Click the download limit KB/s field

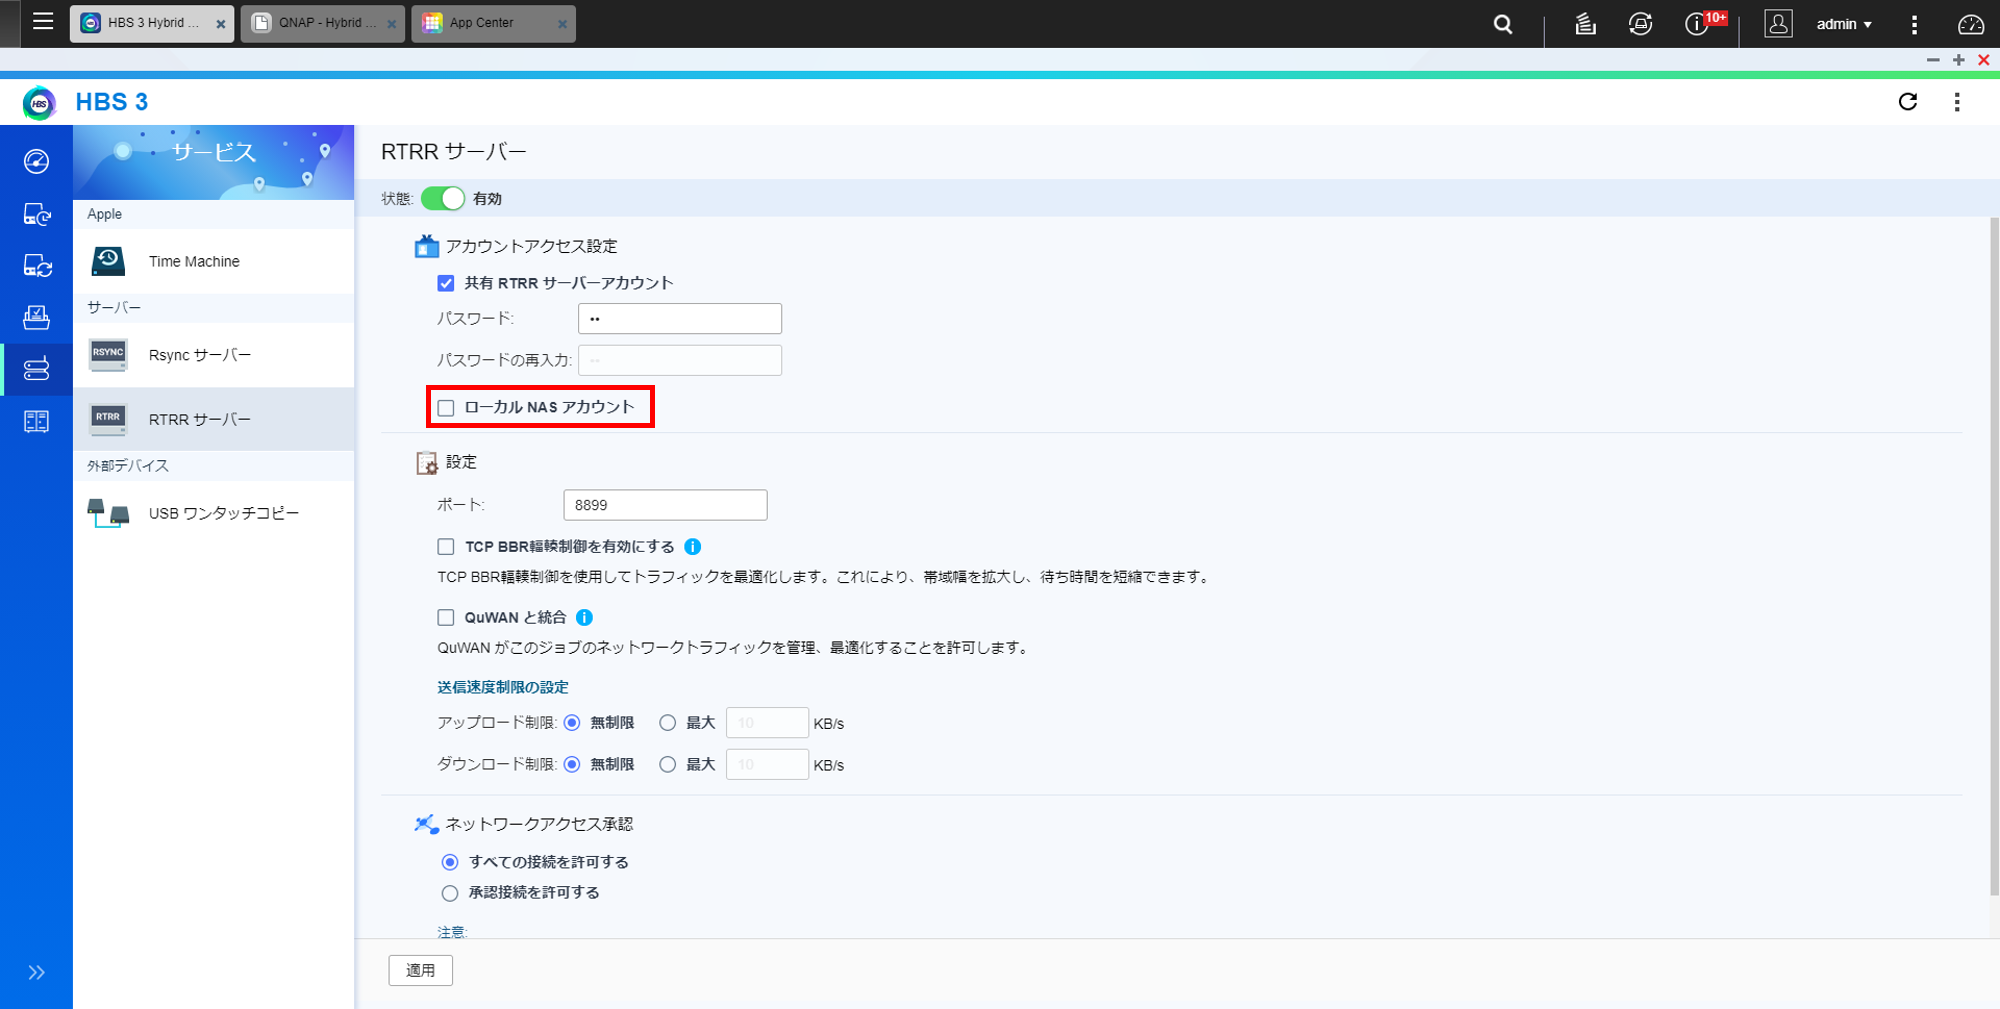(x=767, y=764)
